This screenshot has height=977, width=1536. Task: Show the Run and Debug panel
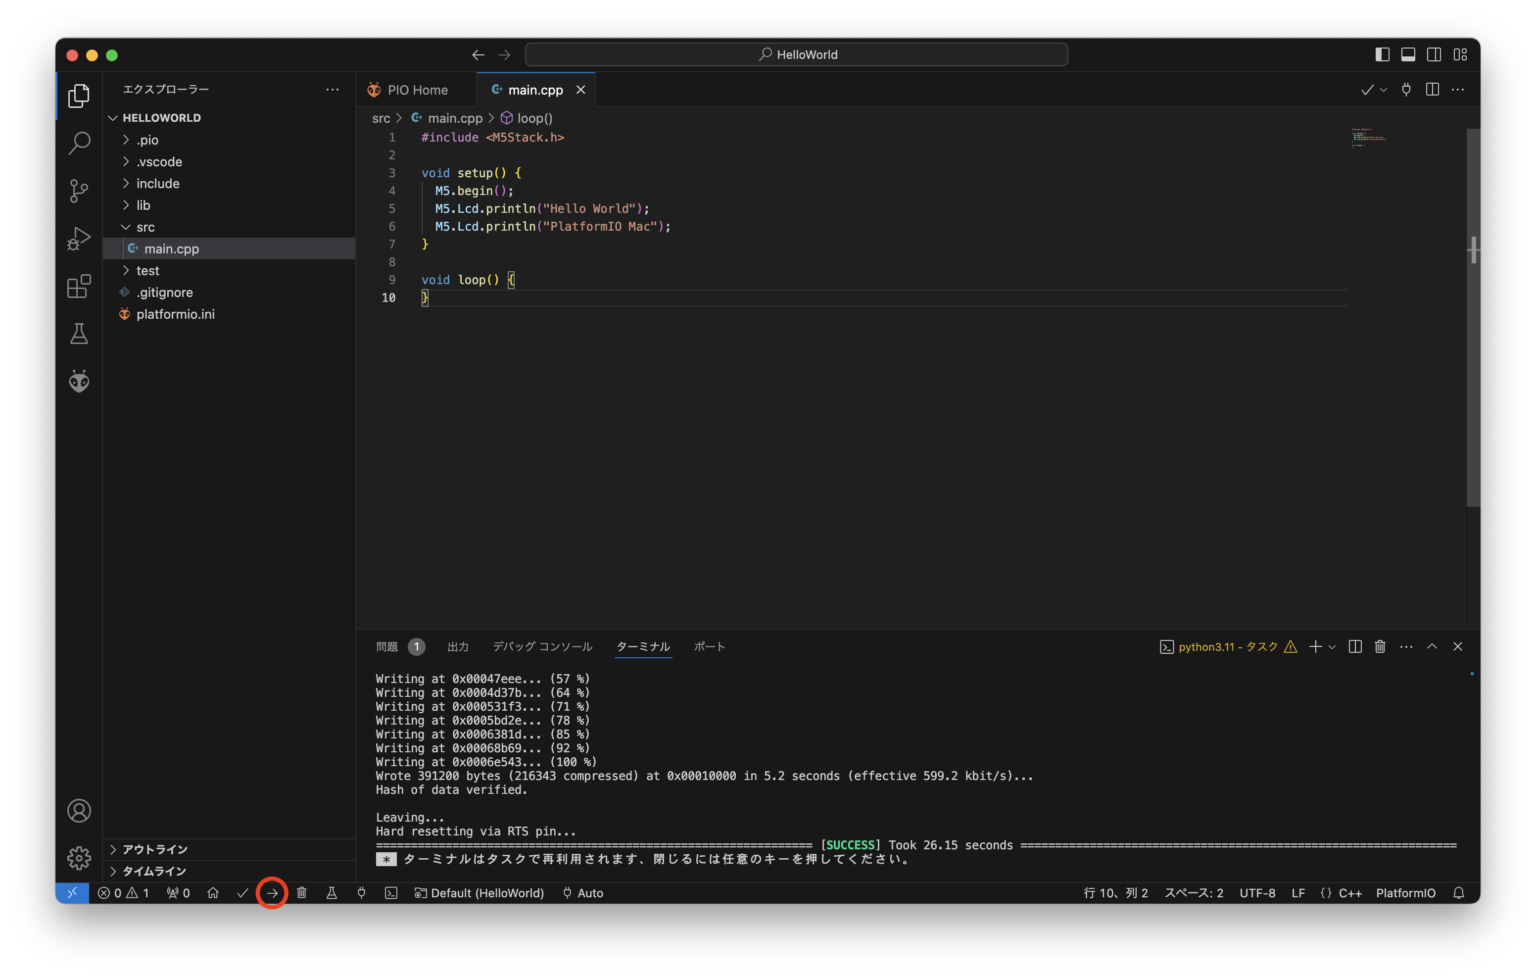[x=79, y=238]
